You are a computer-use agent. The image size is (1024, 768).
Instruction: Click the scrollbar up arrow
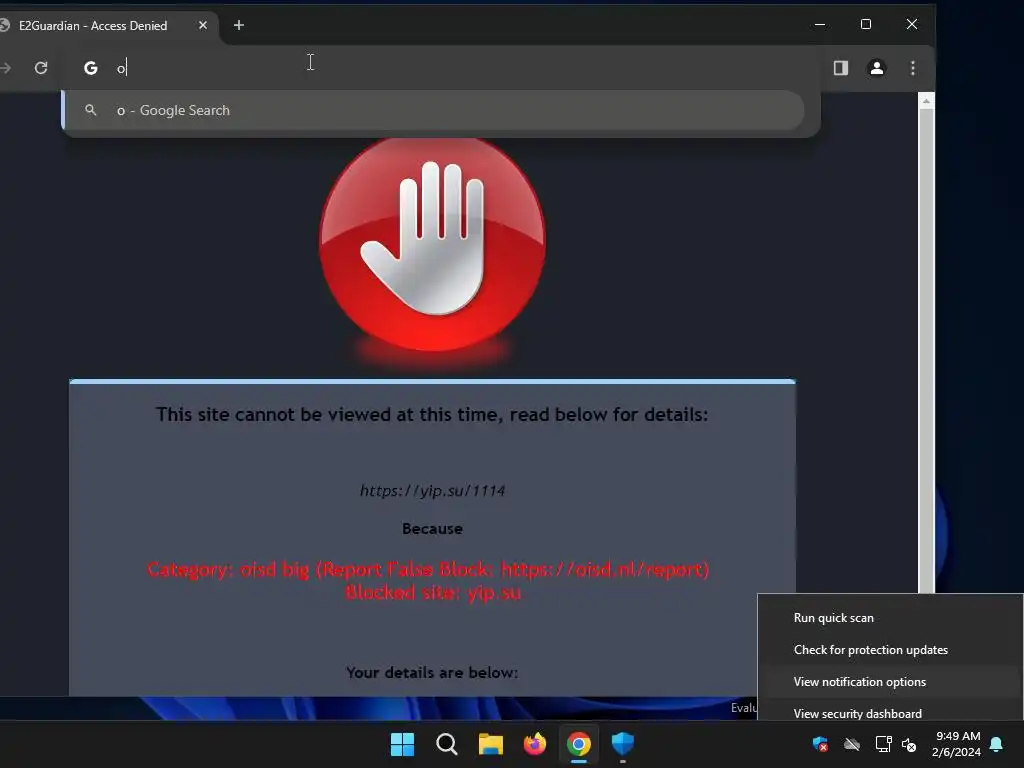click(926, 101)
